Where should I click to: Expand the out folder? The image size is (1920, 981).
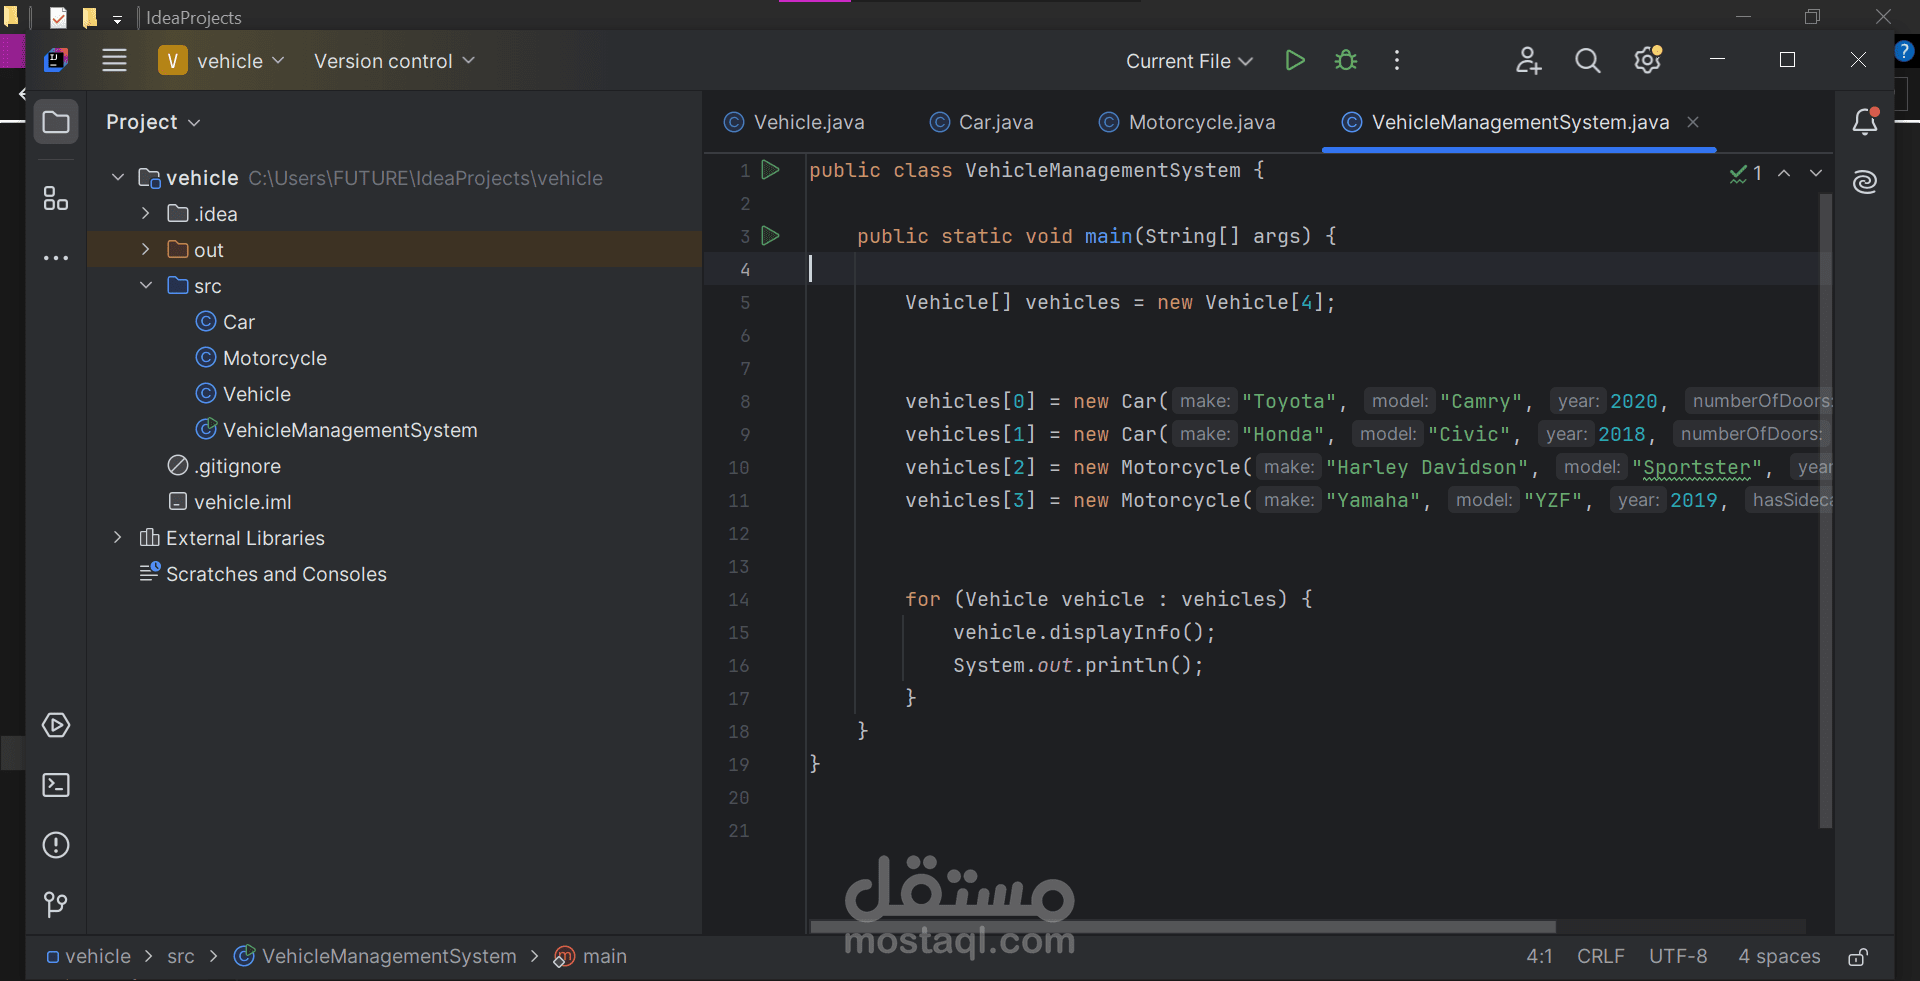tap(146, 249)
